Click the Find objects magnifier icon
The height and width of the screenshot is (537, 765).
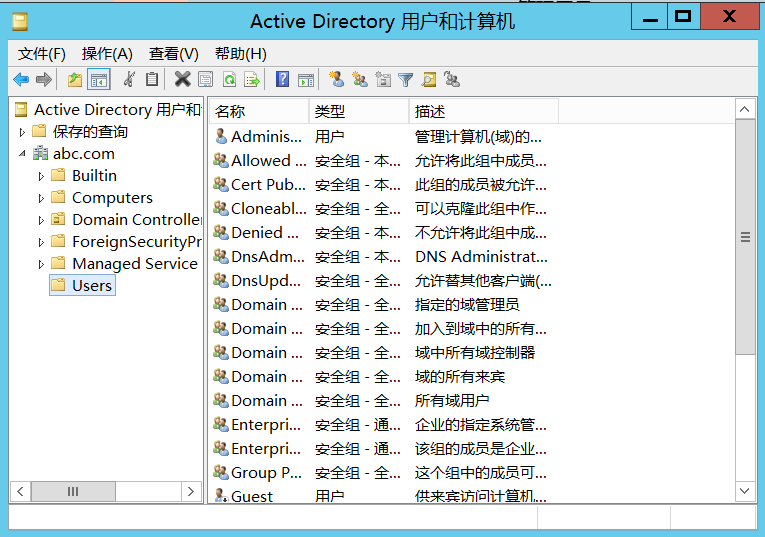pos(429,80)
